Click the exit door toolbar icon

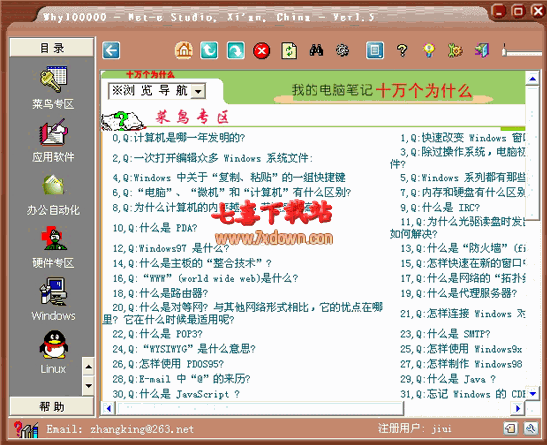point(482,51)
